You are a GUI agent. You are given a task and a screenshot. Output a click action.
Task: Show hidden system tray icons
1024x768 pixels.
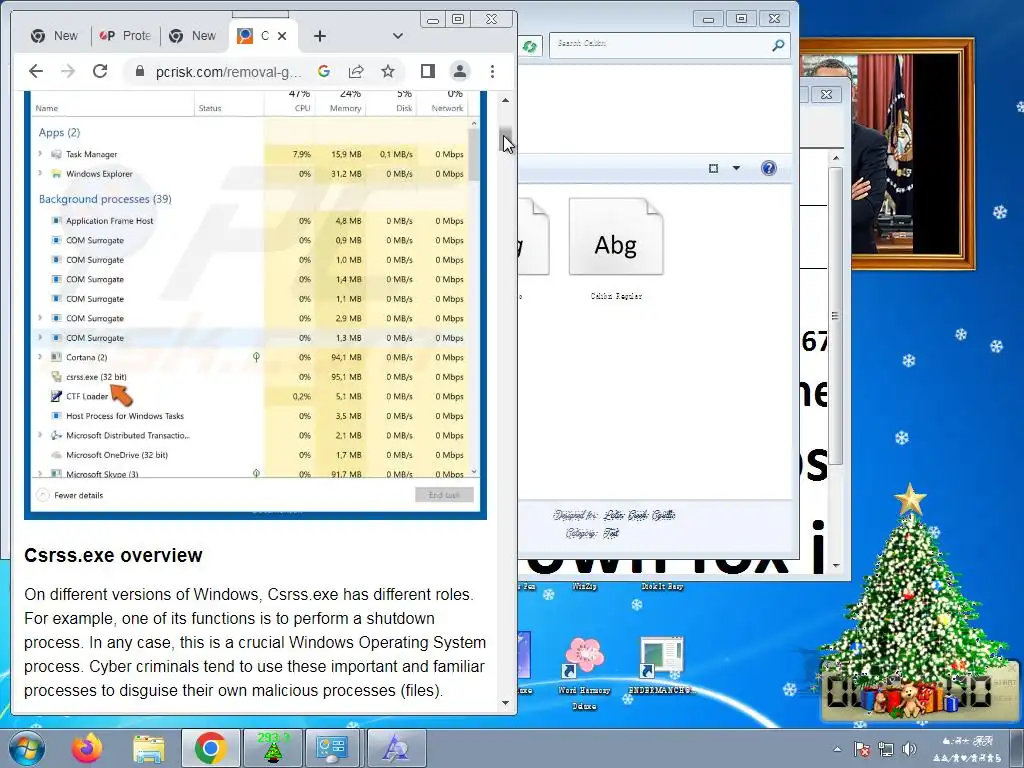837,750
